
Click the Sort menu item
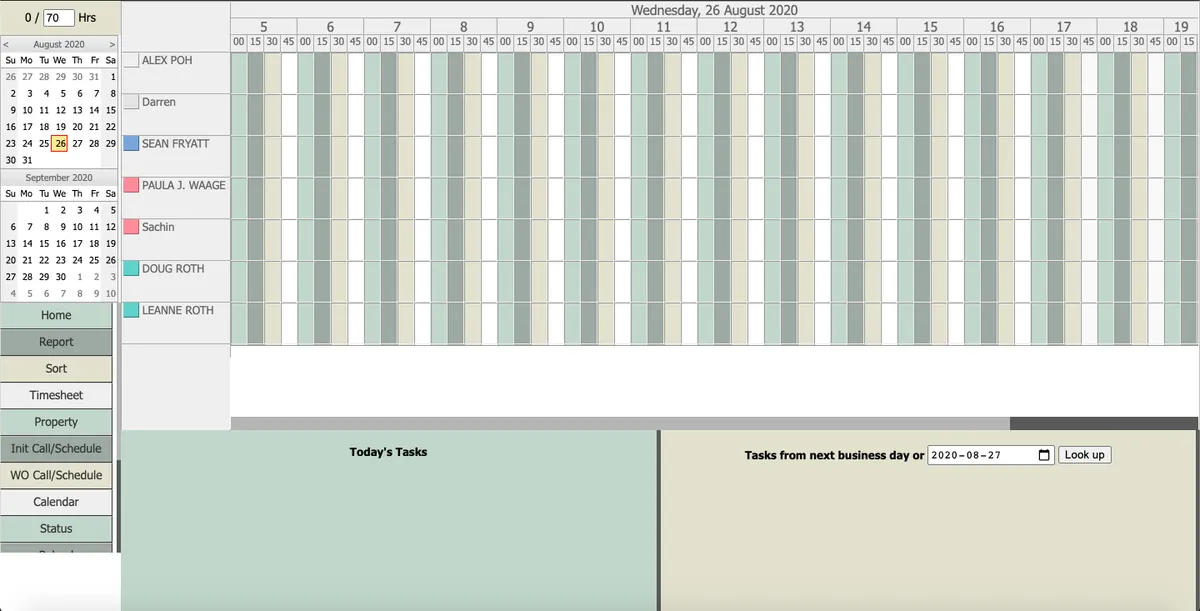(56, 369)
